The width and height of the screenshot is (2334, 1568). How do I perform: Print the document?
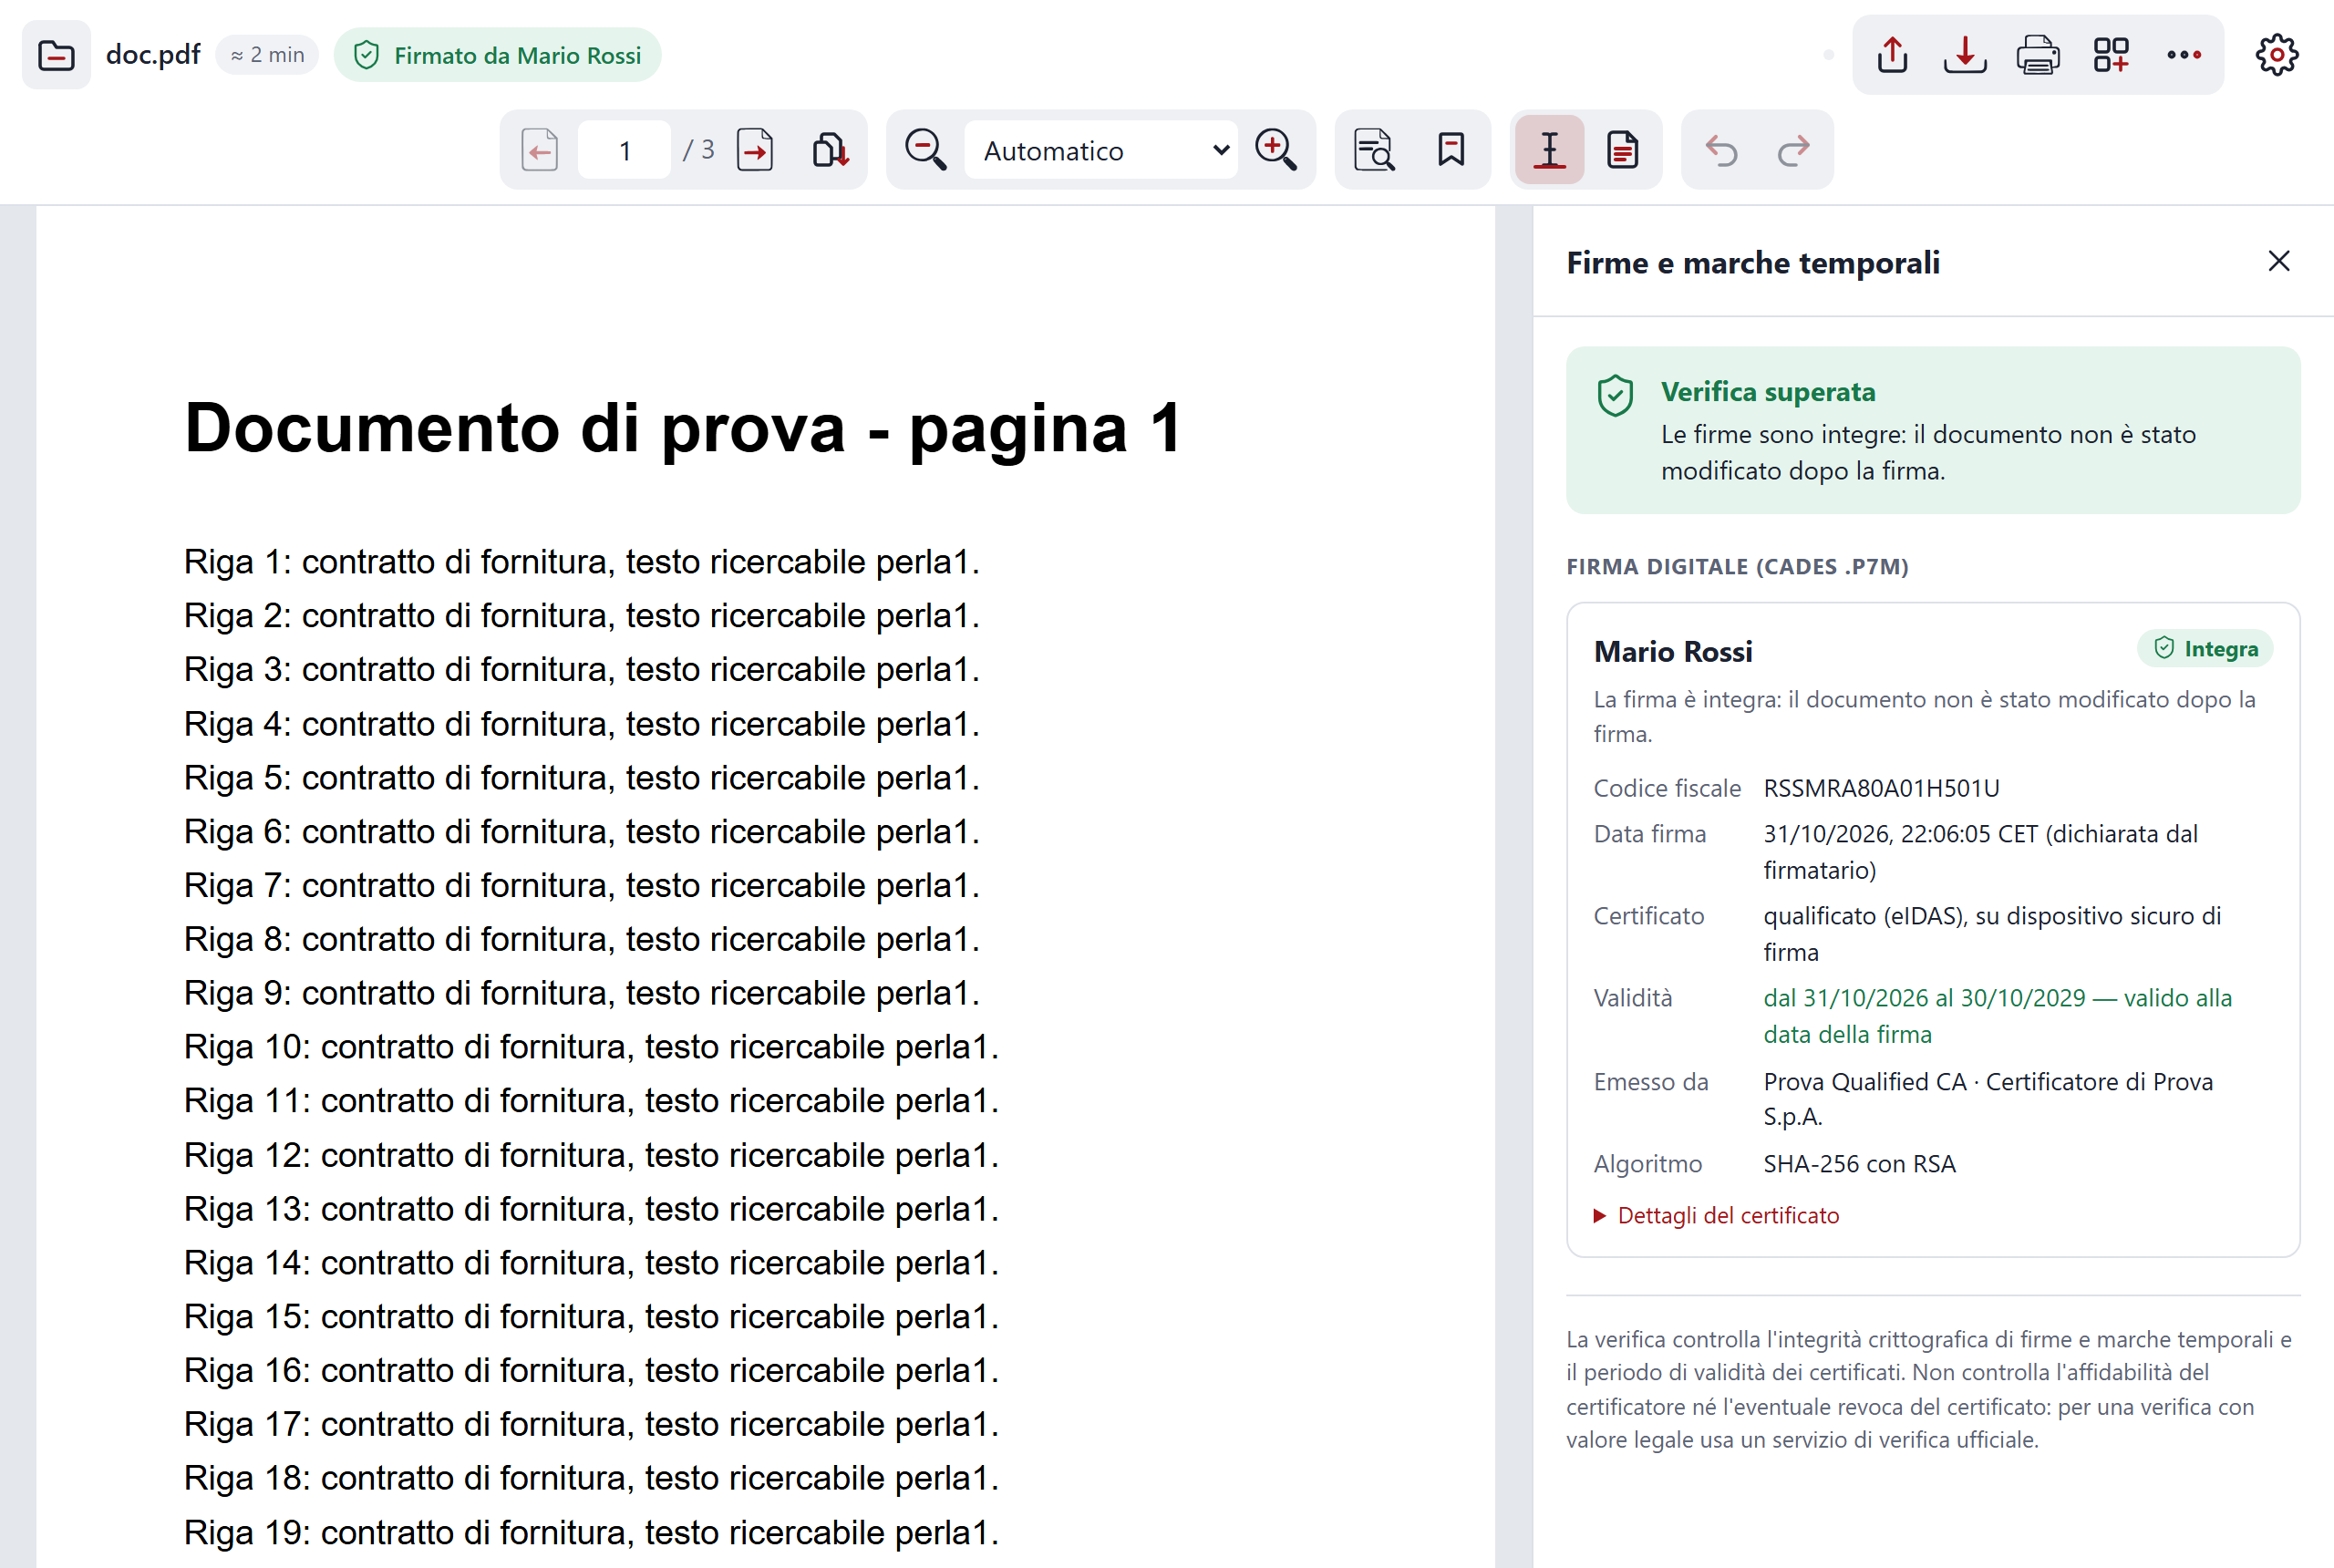tap(2038, 55)
